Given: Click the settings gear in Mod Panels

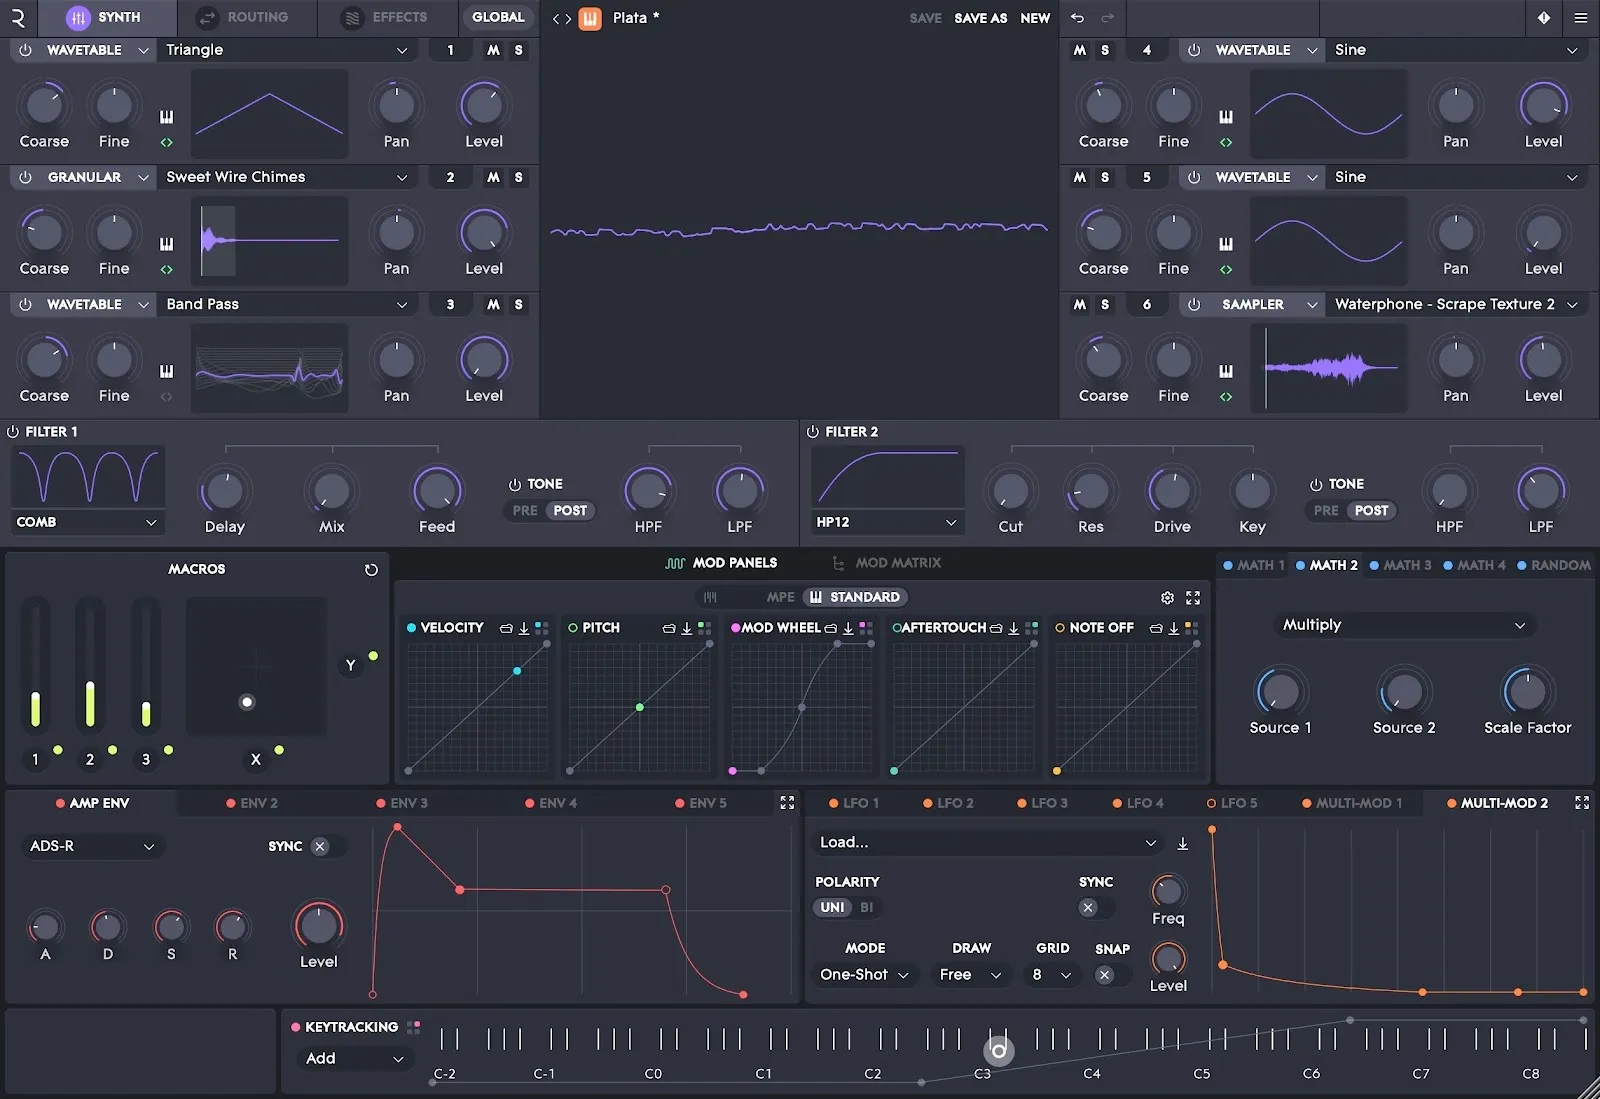Looking at the screenshot, I should [x=1166, y=597].
